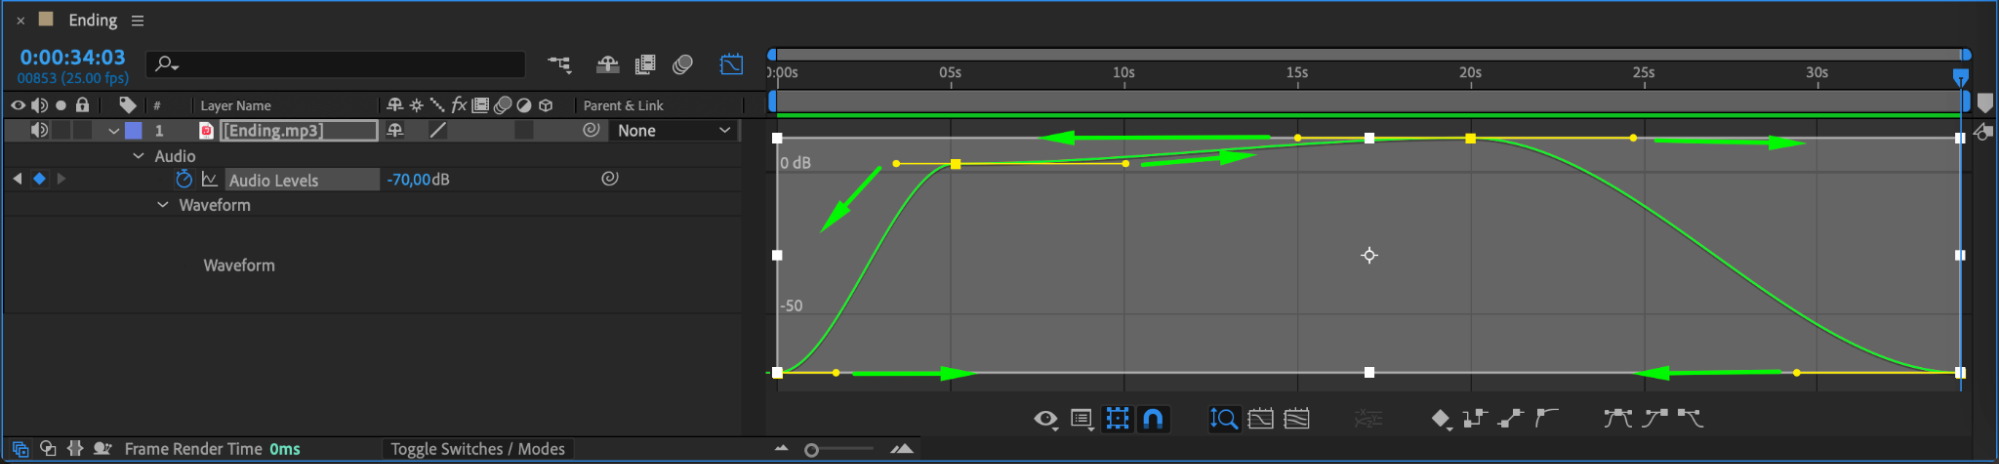The image size is (1999, 464).
Task: Open edit selected keyframes diamond menu
Action: tap(1441, 419)
